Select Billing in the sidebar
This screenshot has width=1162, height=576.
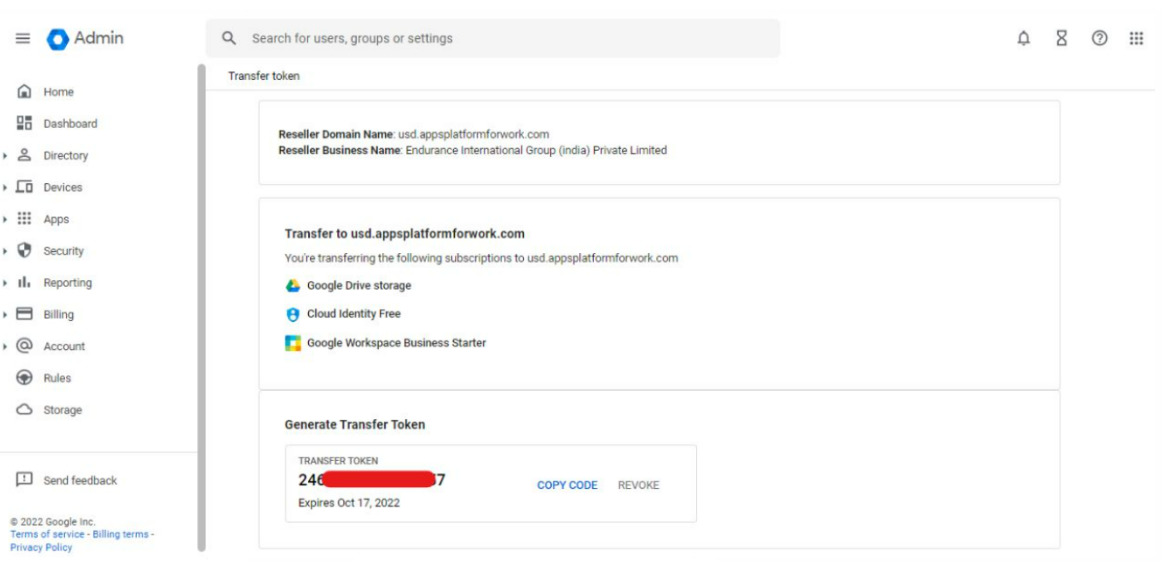tap(59, 314)
